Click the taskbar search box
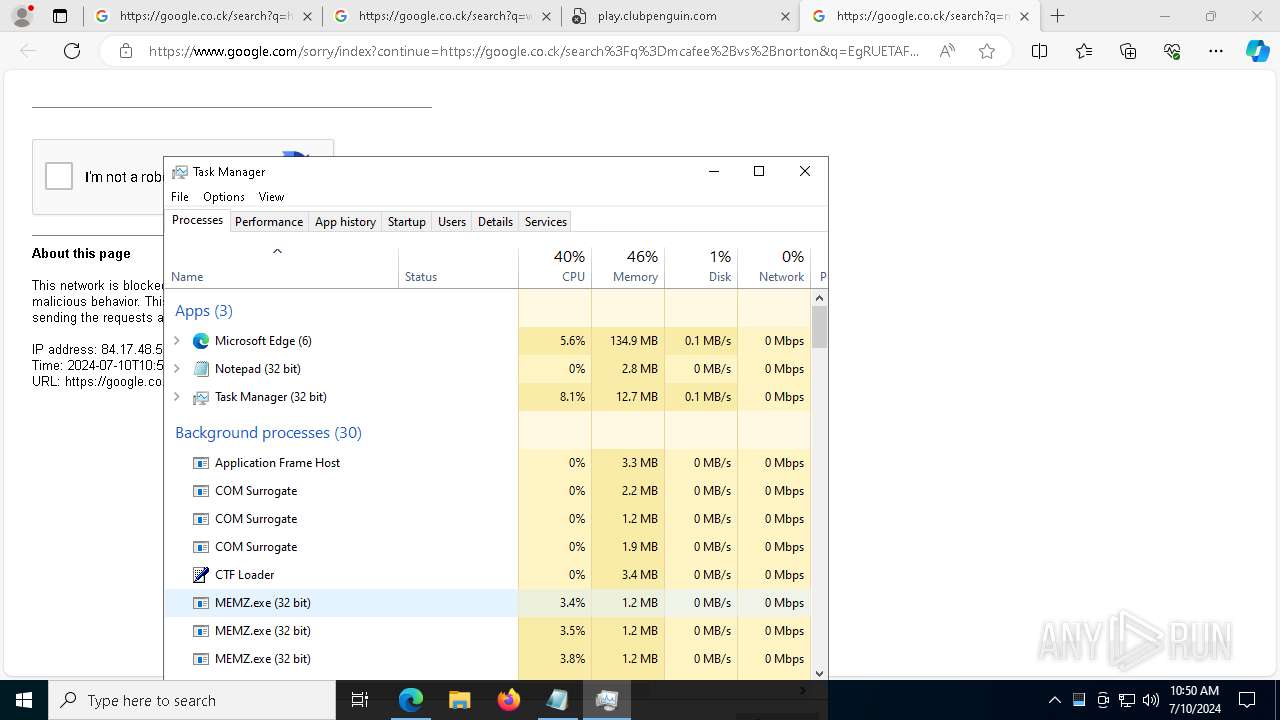 tap(192, 700)
